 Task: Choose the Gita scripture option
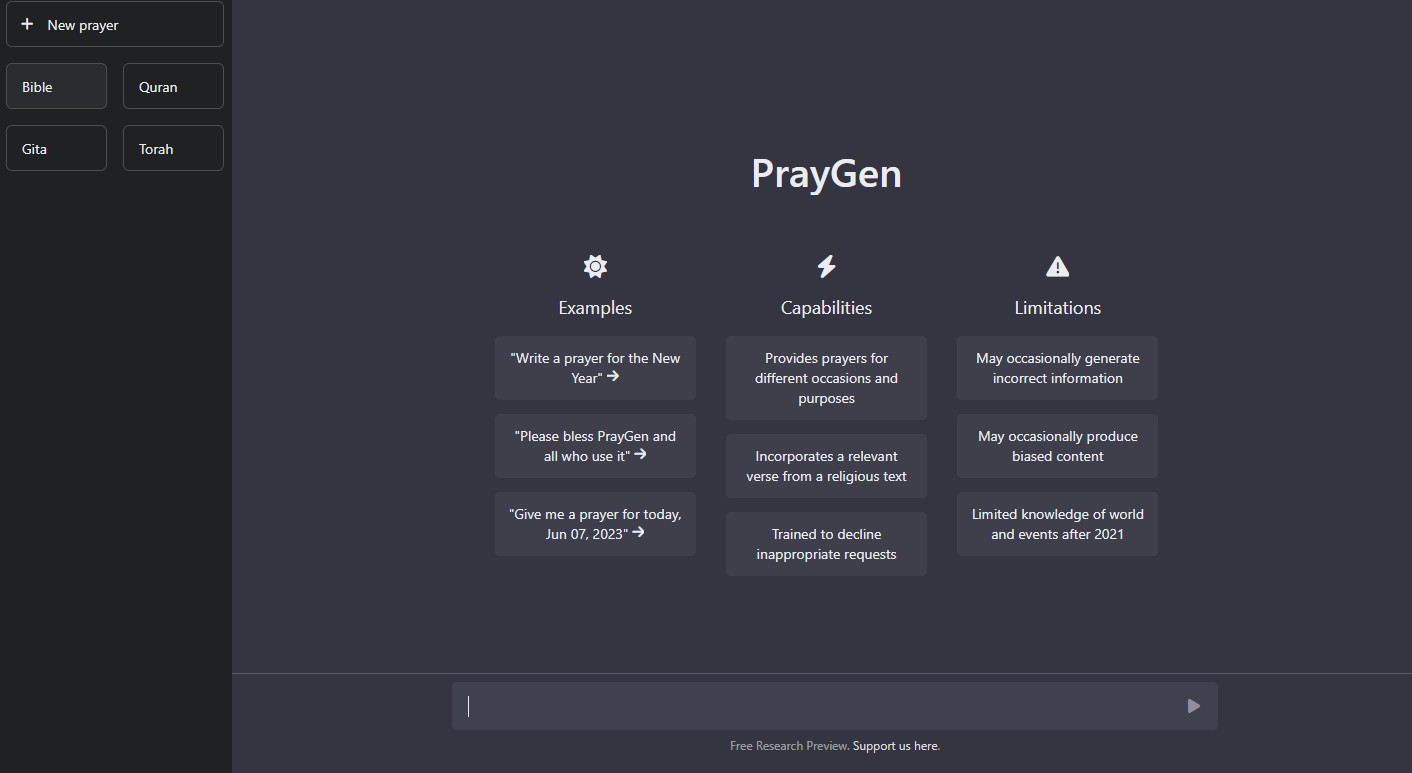(56, 149)
